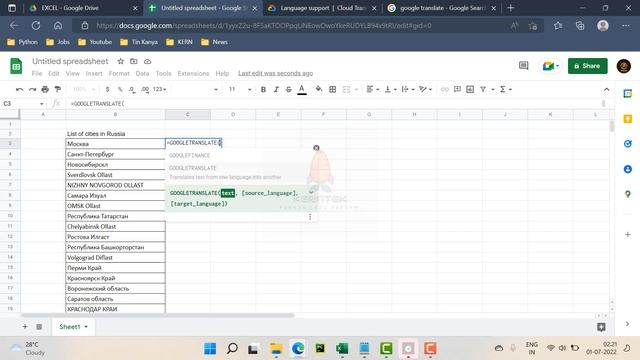Open Excel from the Windows taskbar

click(342, 349)
